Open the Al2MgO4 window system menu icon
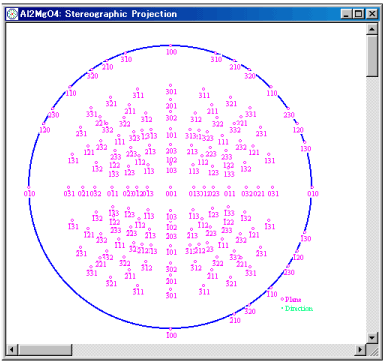 [x=12, y=14]
